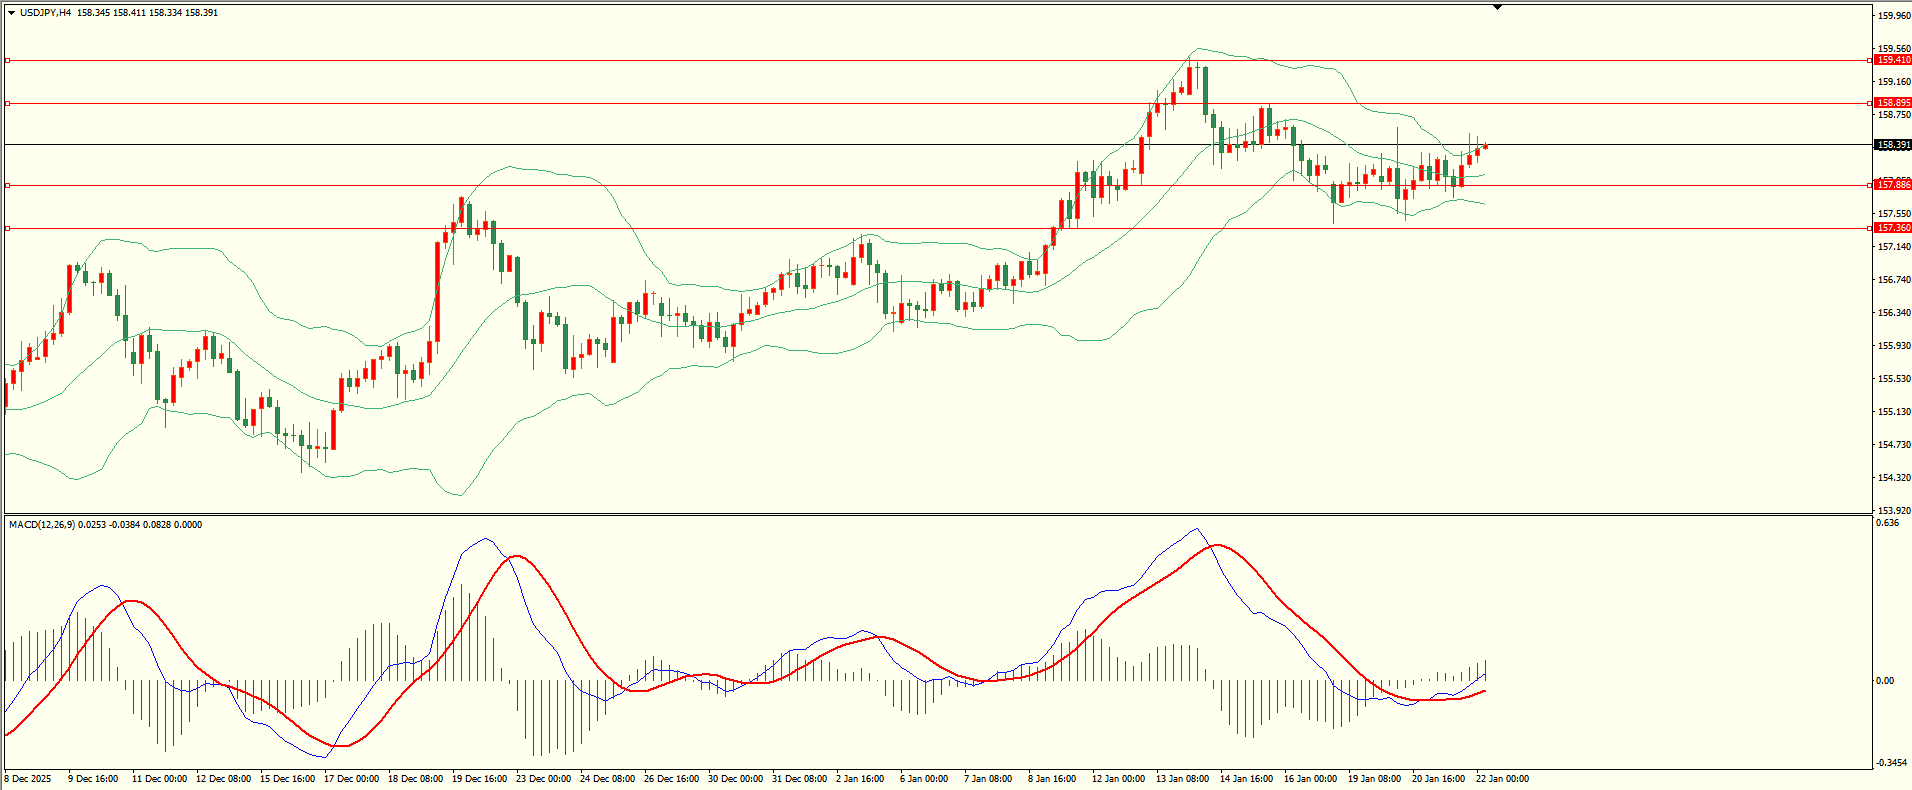Click right handle of the 157.360 line
The height and width of the screenshot is (790, 1912).
coord(1870,228)
